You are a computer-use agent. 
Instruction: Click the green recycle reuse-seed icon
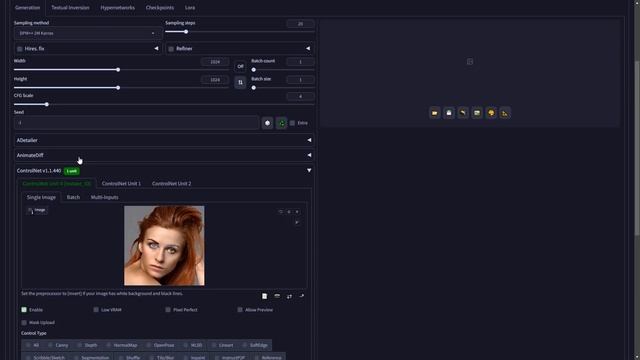[281, 123]
